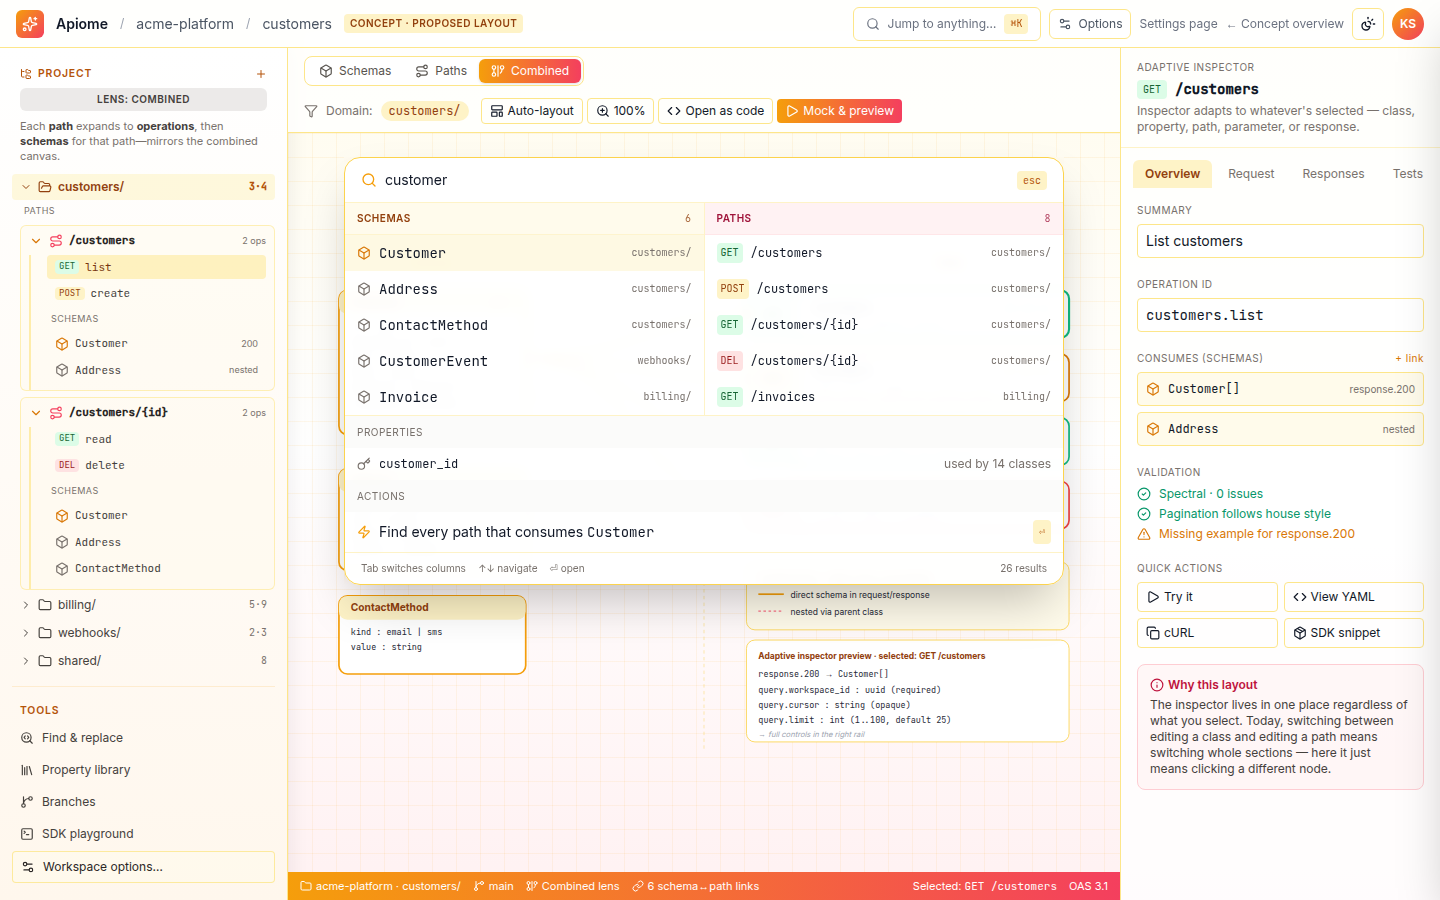Choose the Invoice schema result
Screen dimensions: 1440x900
(525, 397)
